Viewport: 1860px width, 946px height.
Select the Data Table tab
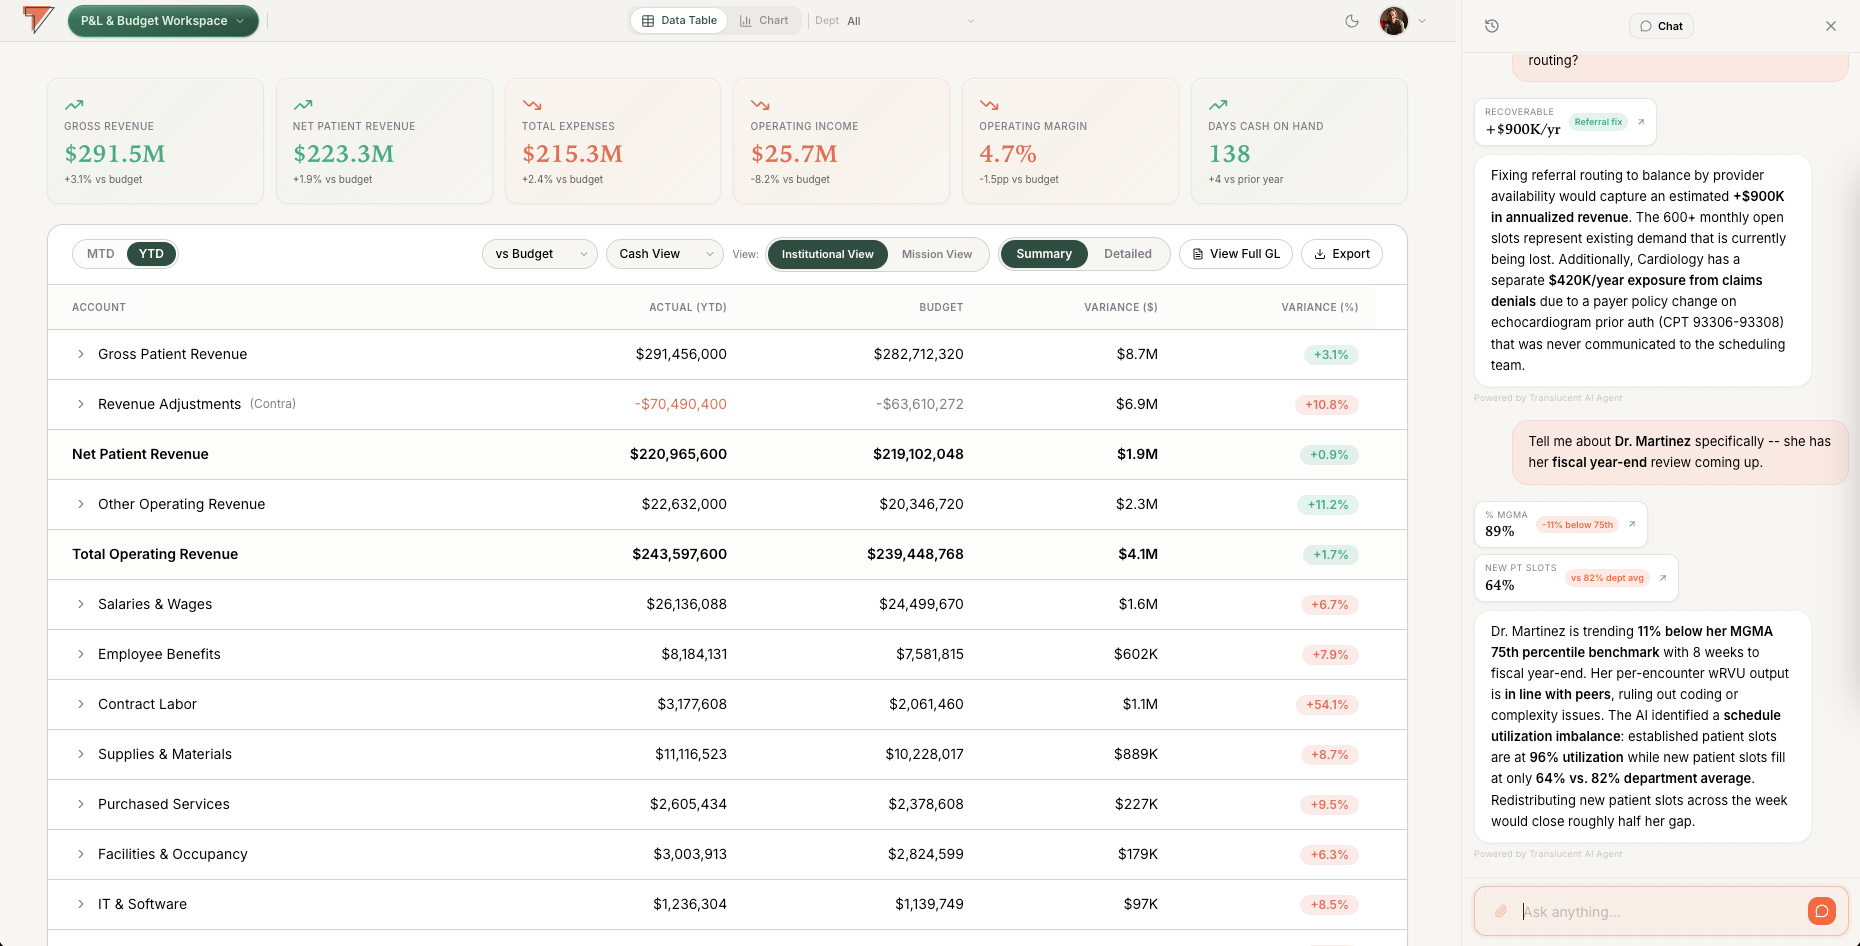click(679, 20)
